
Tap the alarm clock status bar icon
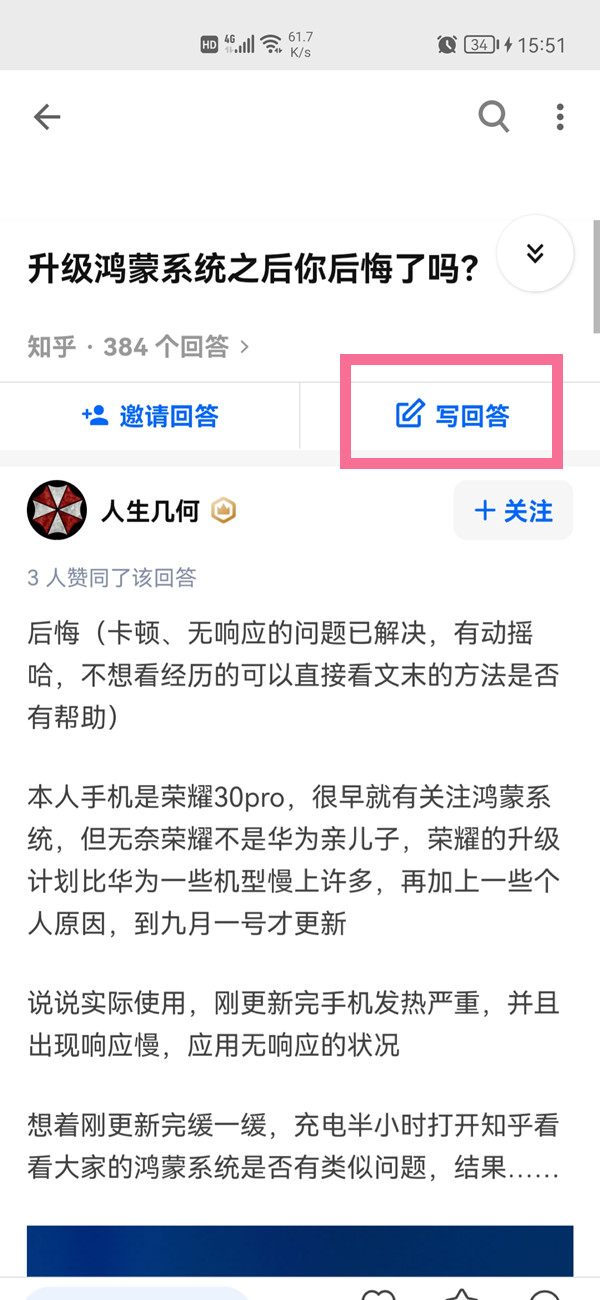(446, 44)
